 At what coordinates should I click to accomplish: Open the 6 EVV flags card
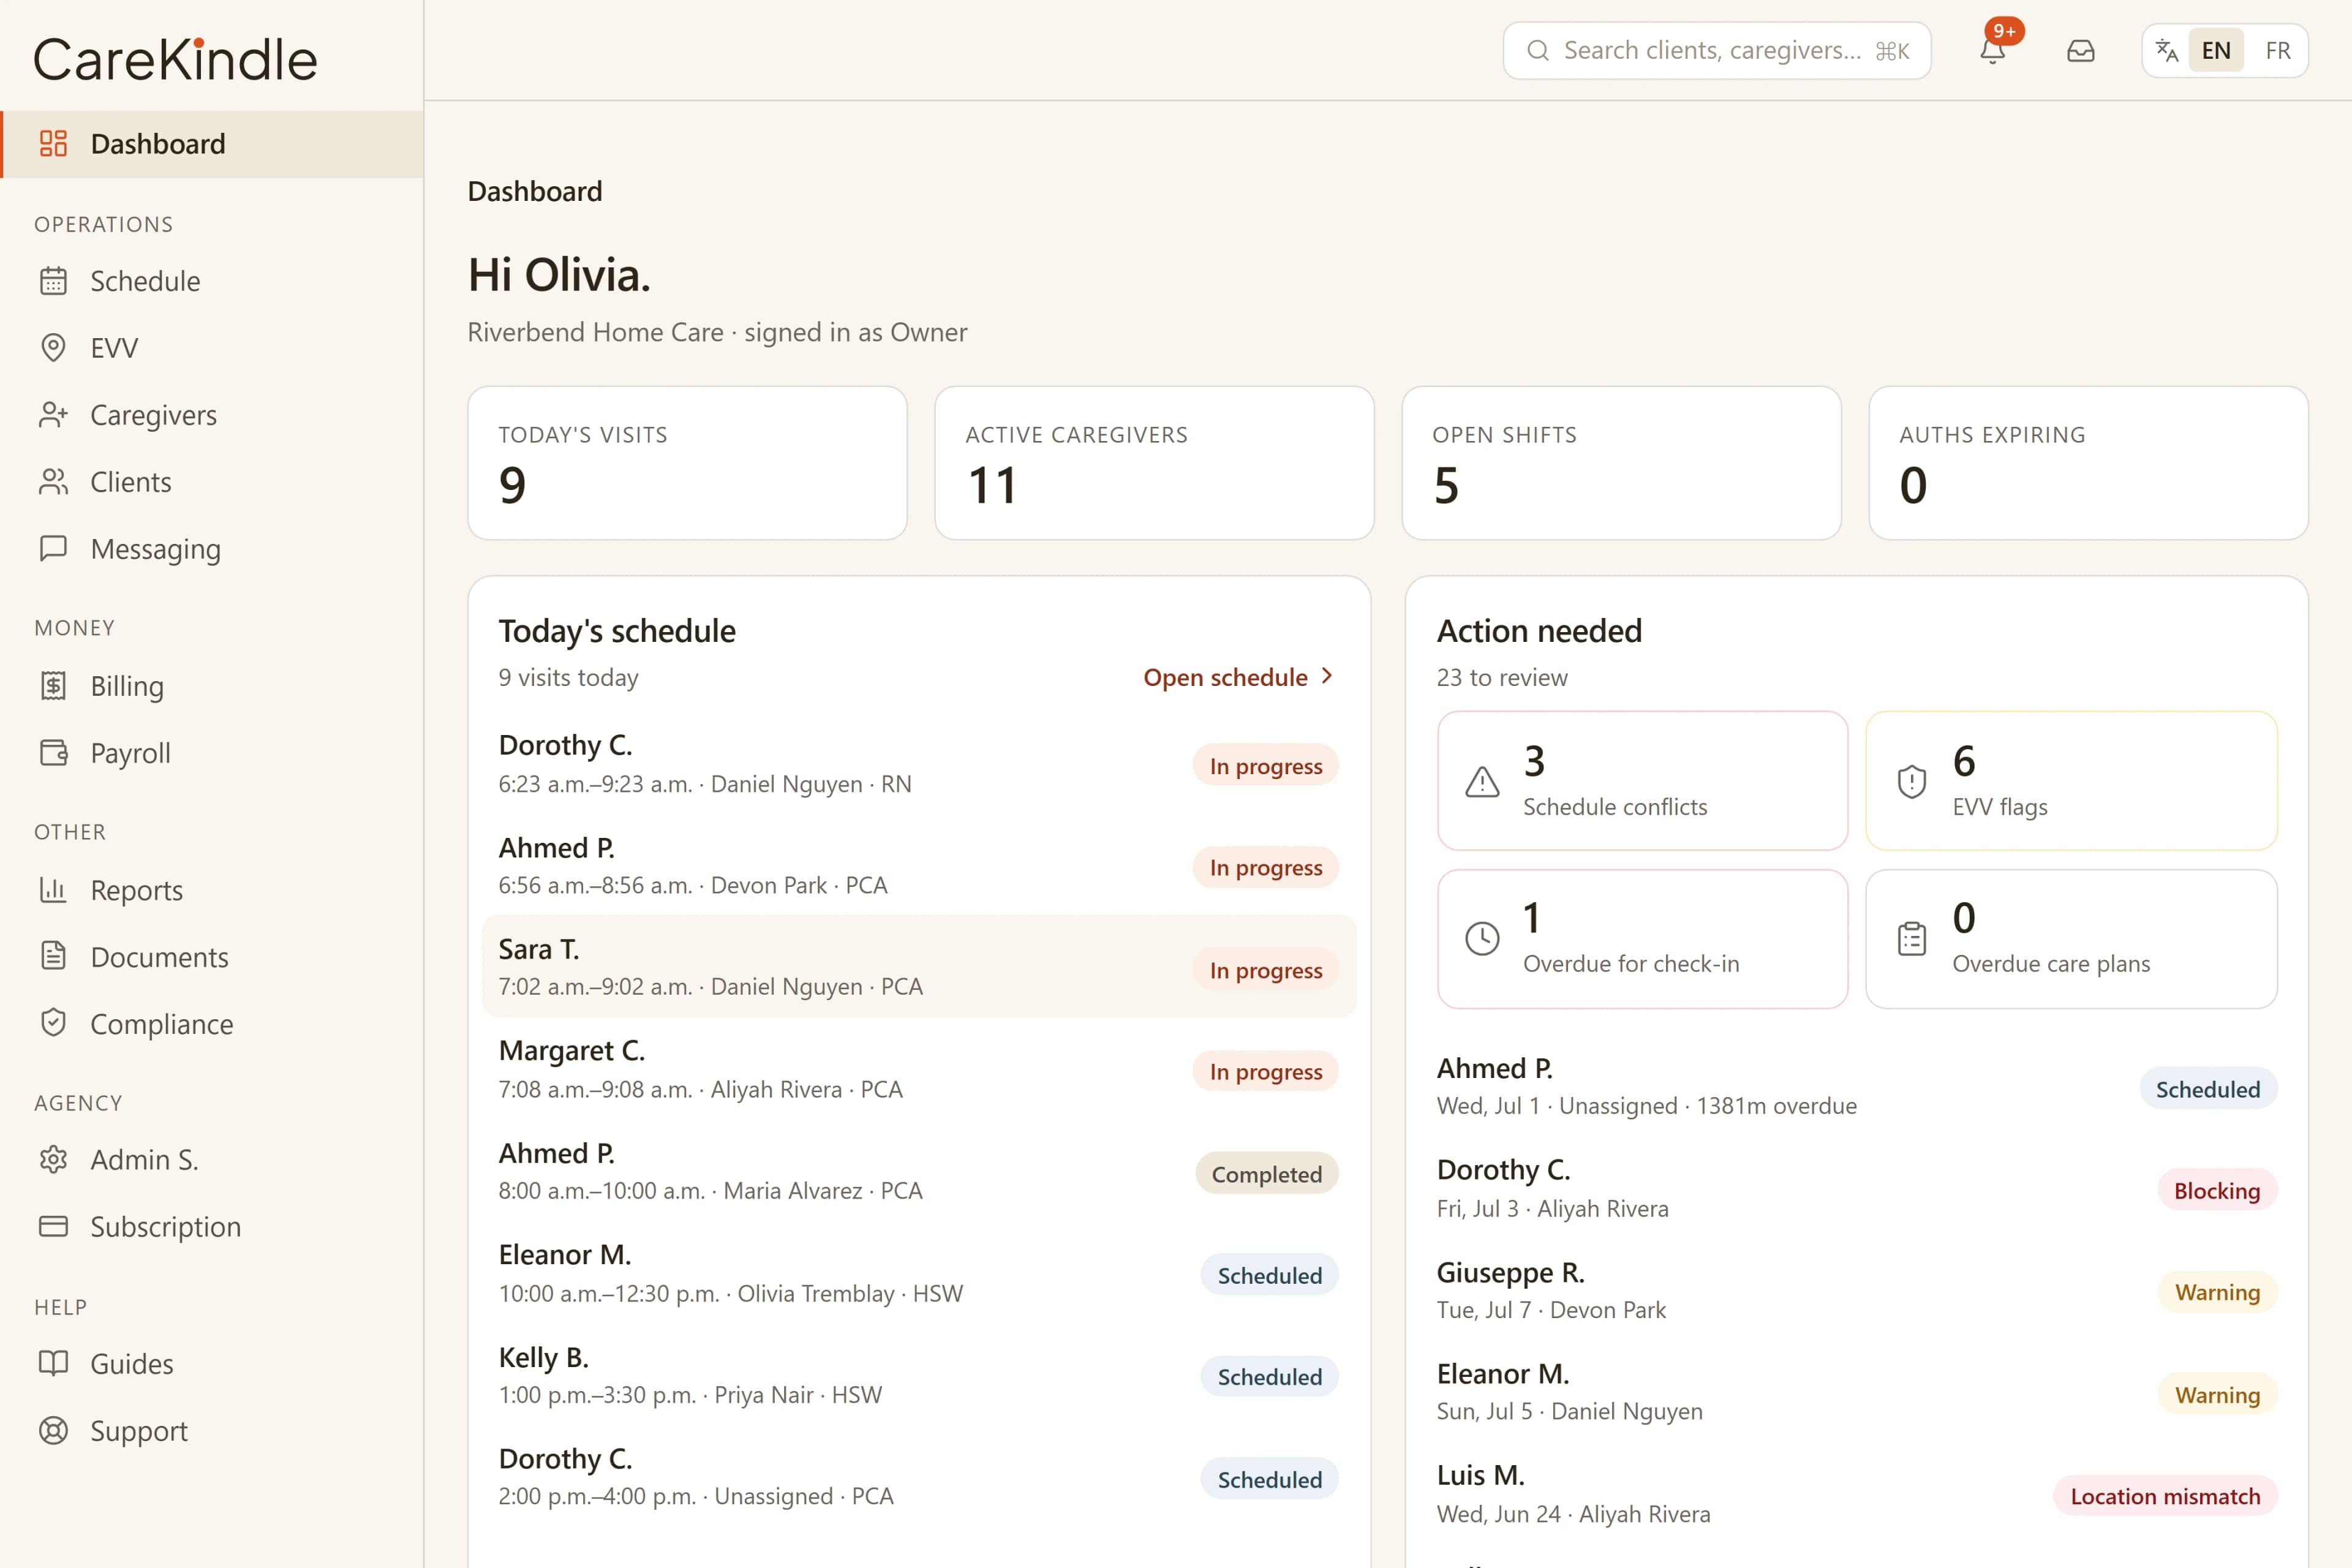(2071, 781)
